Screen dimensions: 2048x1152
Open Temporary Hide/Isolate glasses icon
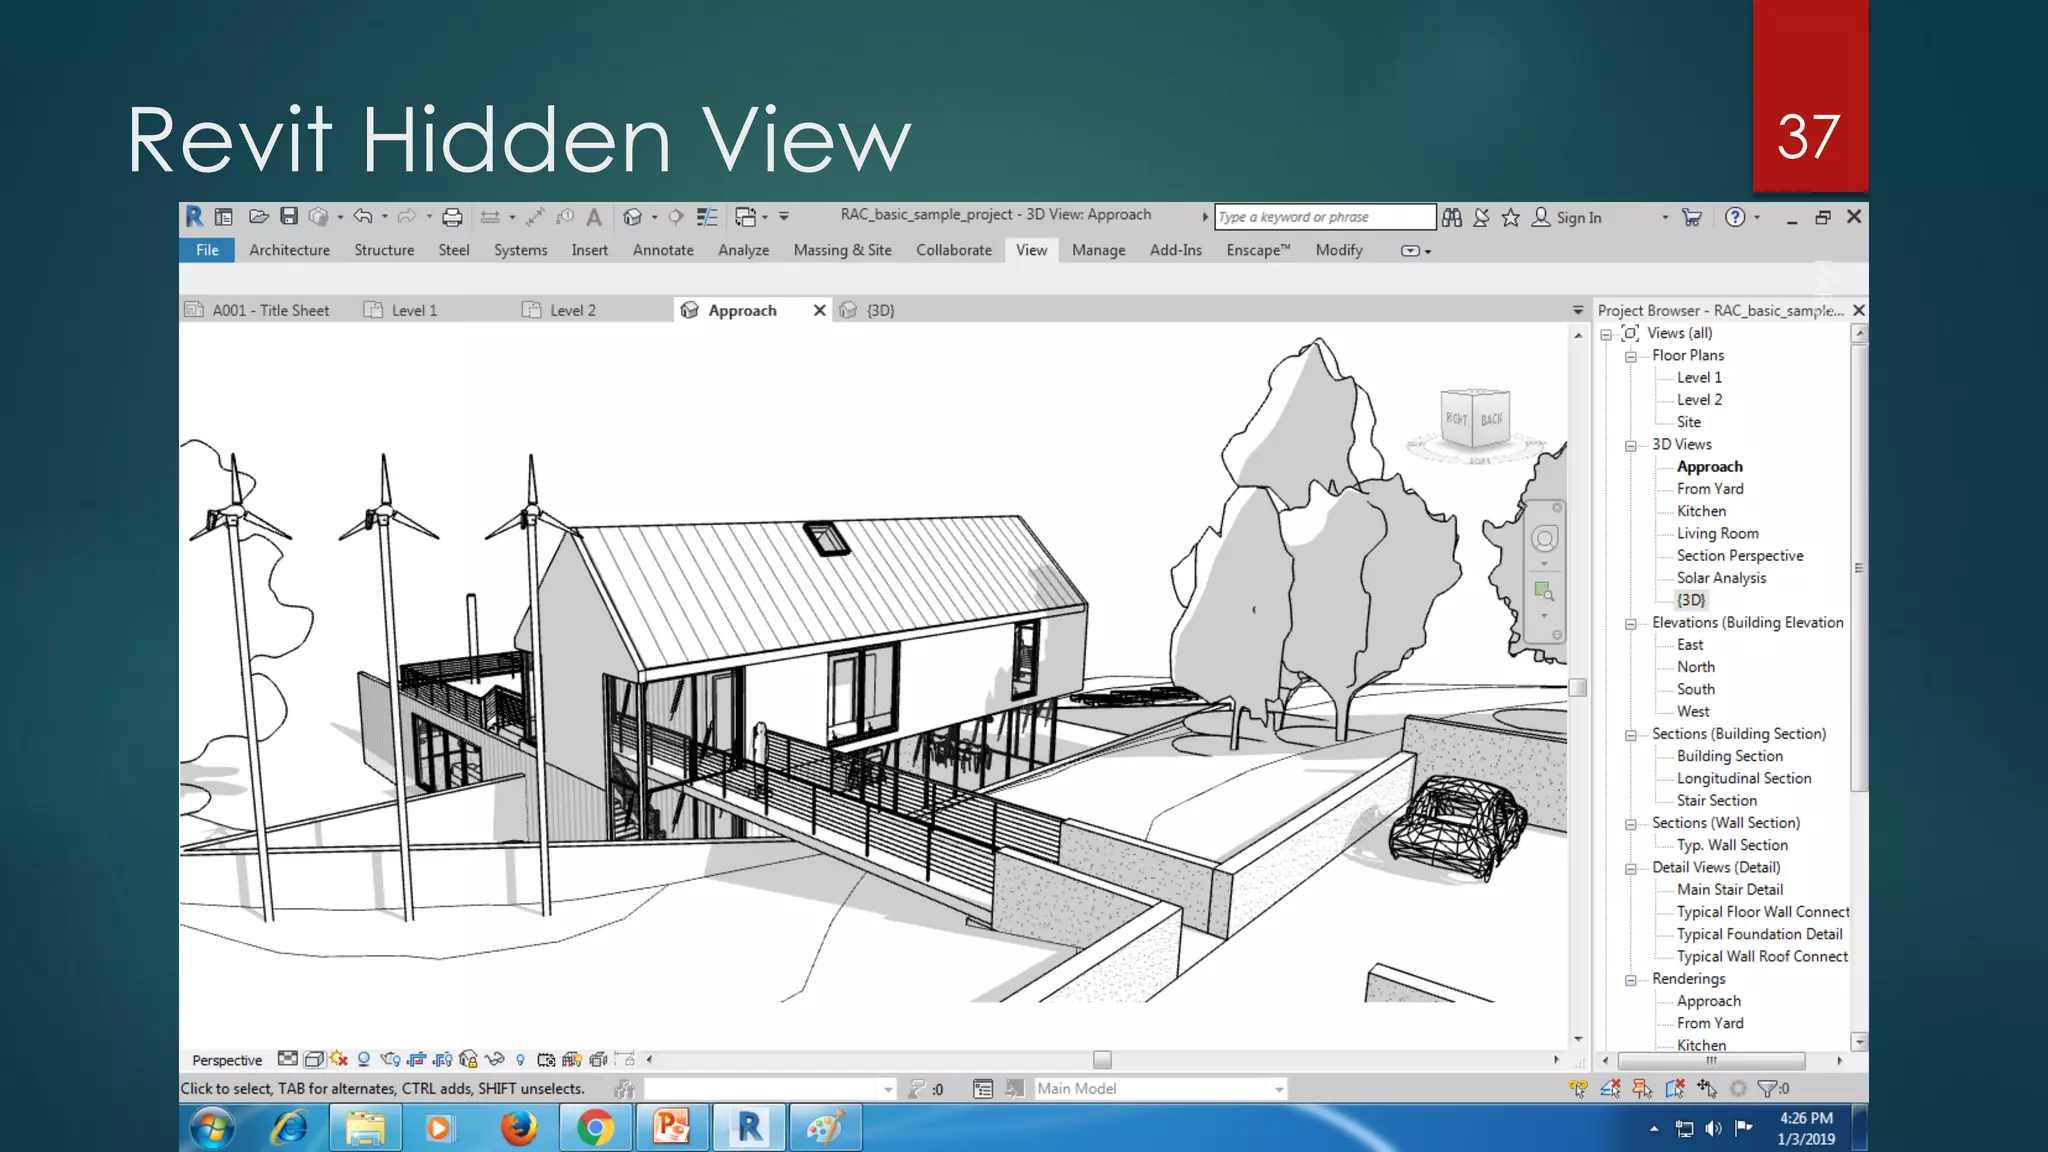(x=494, y=1059)
